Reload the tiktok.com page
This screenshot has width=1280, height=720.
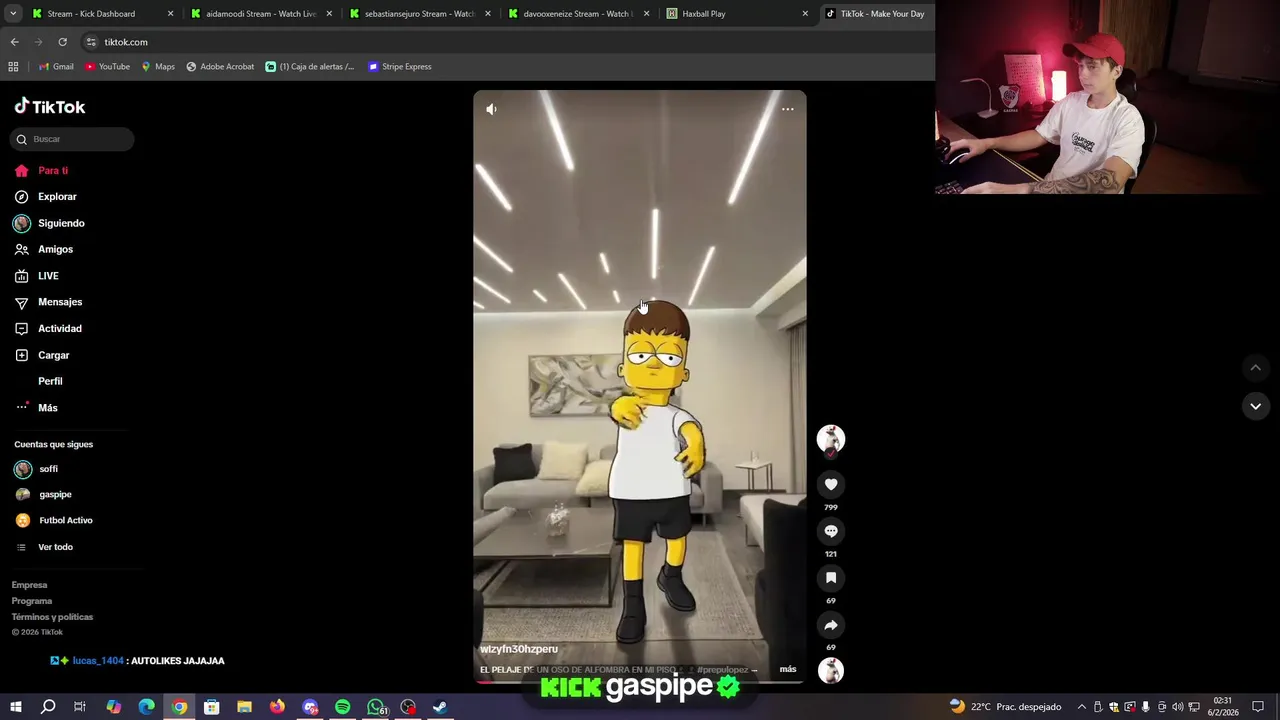[62, 42]
